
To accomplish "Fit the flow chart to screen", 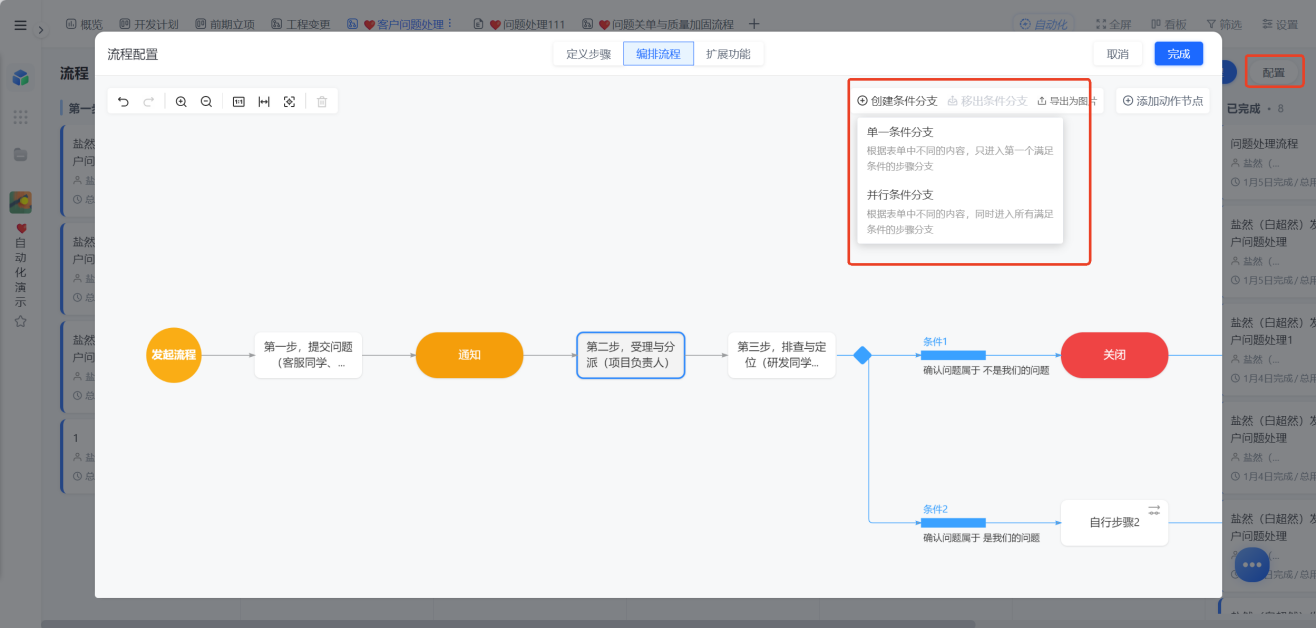I will point(289,101).
